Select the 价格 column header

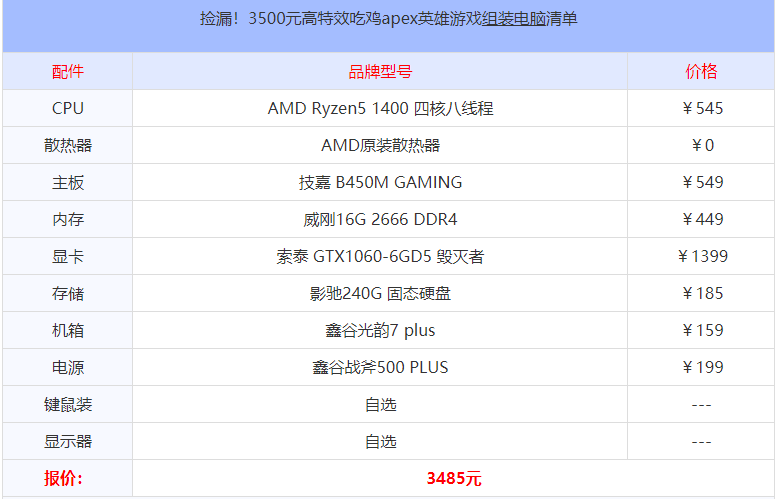tap(701, 71)
